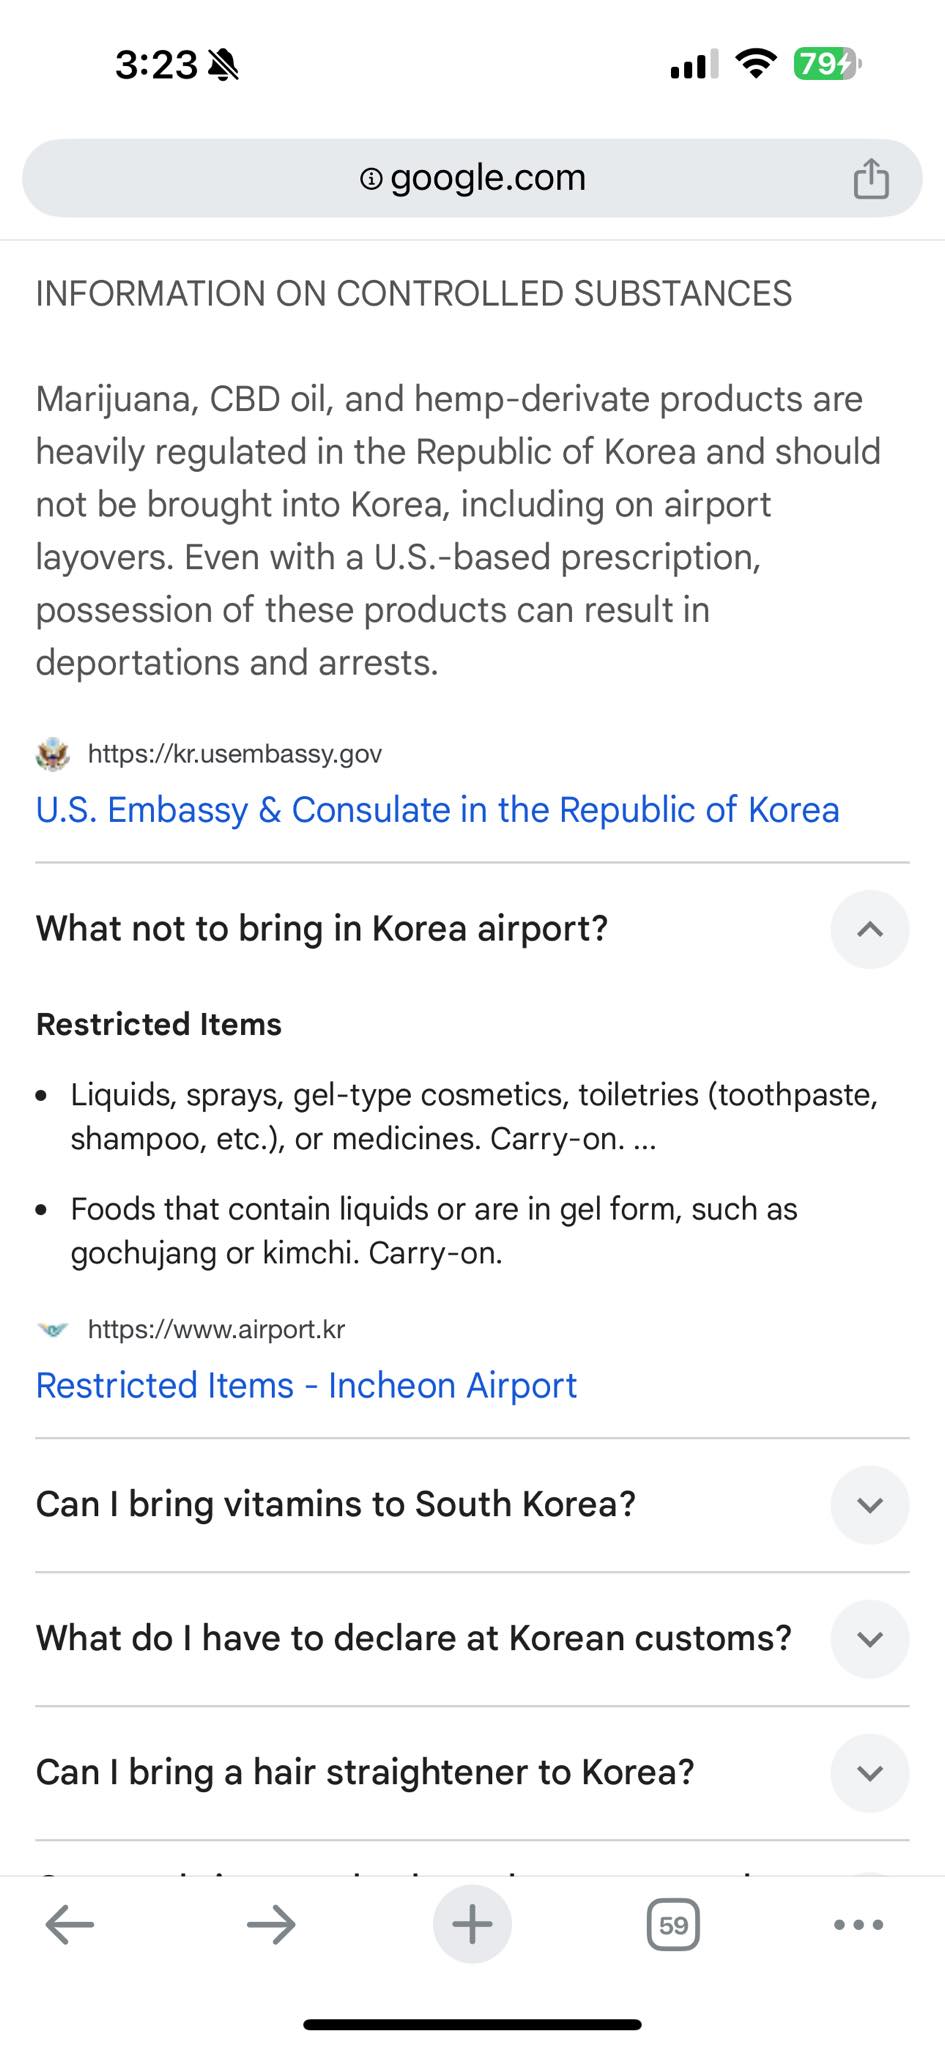
Task: Expand 'Can I bring vitamins to South Korea?'
Action: click(x=870, y=1505)
